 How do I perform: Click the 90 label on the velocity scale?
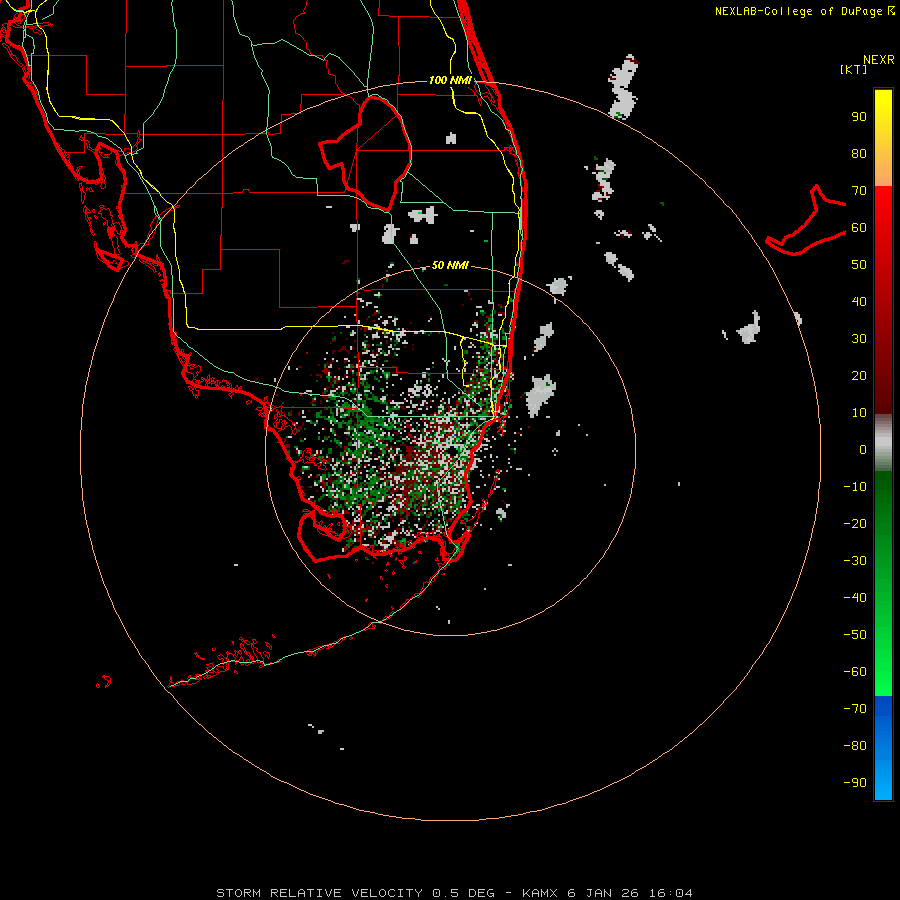[859, 117]
